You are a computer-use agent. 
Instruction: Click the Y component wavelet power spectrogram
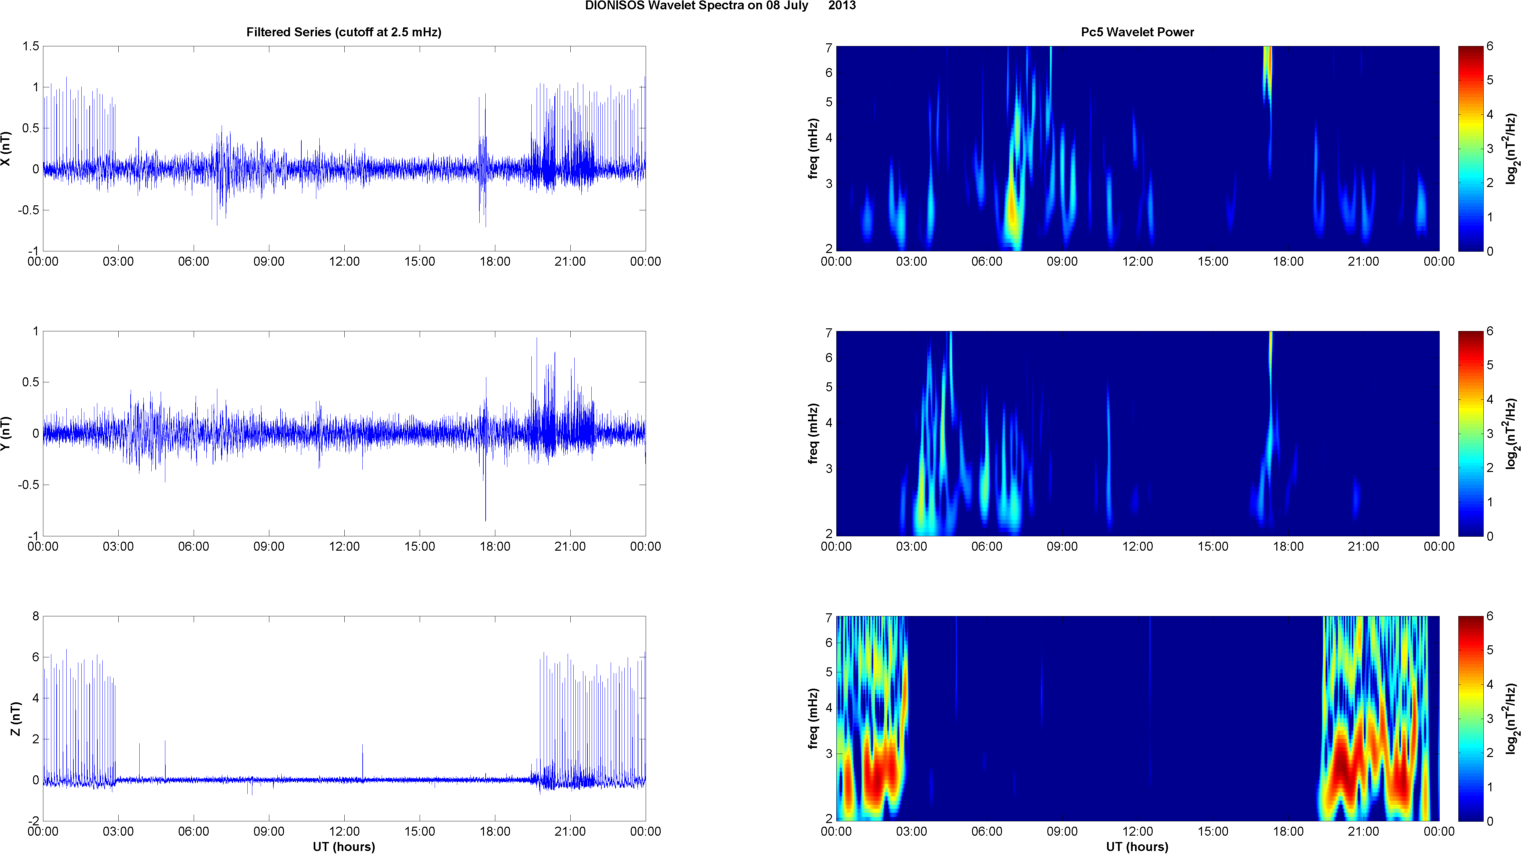click(x=1137, y=434)
